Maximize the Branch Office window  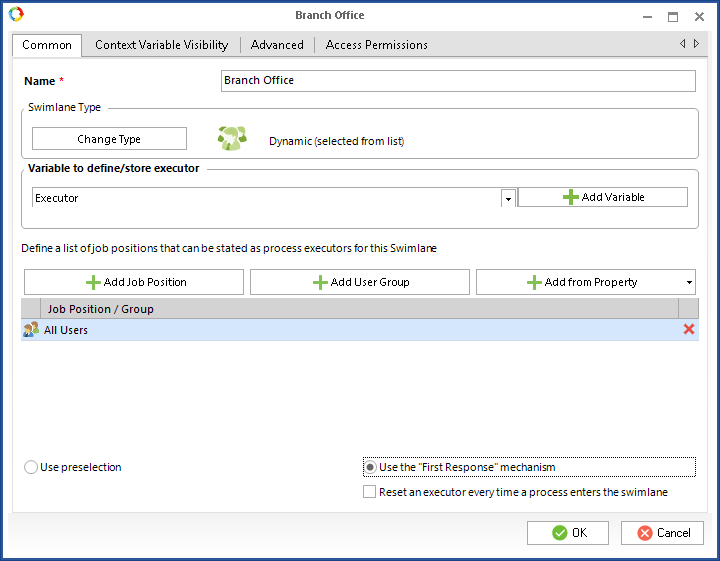pyautogui.click(x=672, y=16)
